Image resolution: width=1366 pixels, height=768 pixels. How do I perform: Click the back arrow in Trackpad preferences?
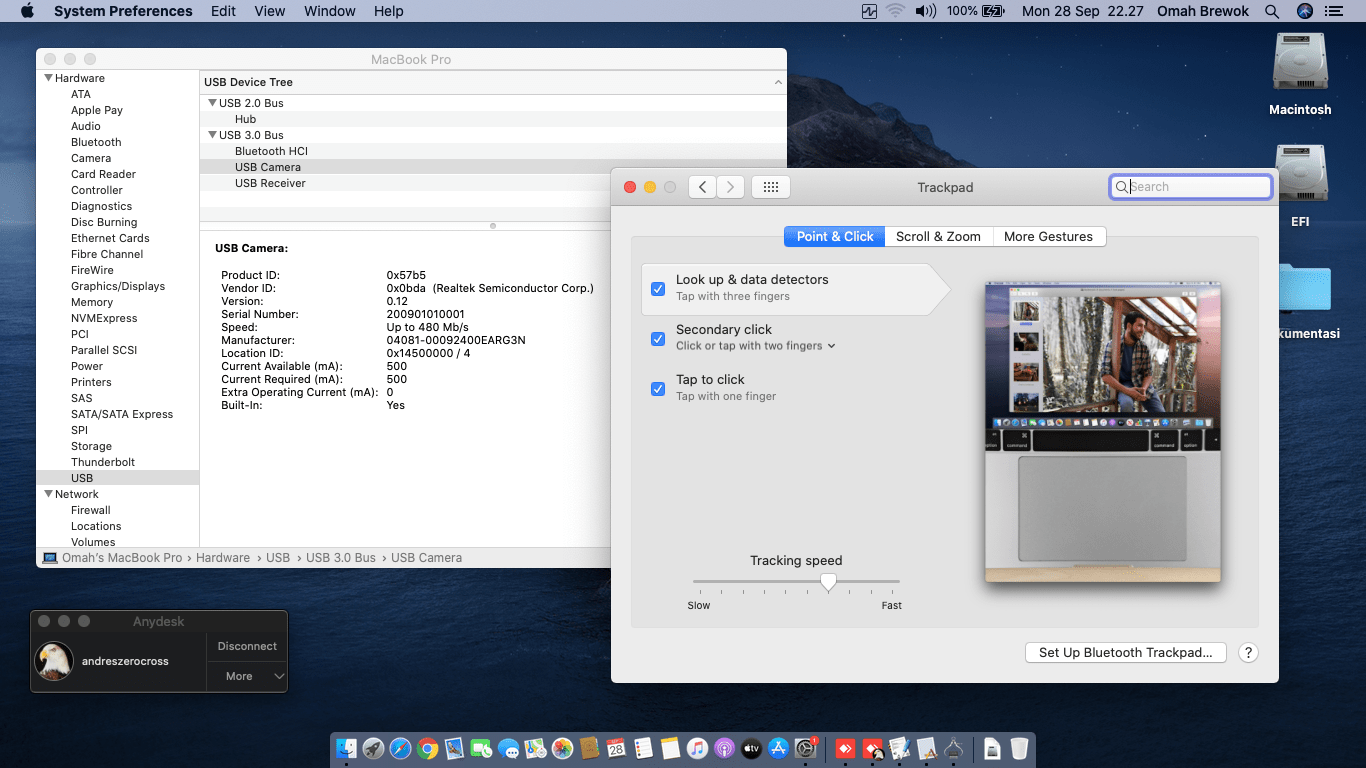702,187
